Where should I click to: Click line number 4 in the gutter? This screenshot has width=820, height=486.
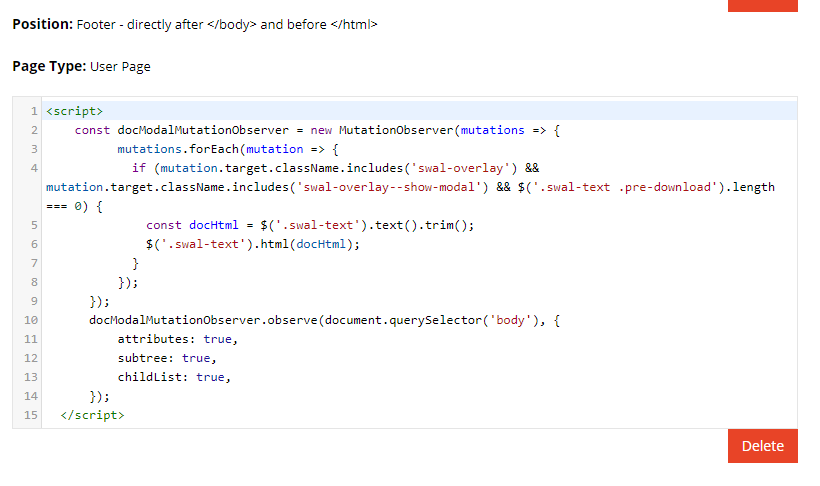[34, 168]
